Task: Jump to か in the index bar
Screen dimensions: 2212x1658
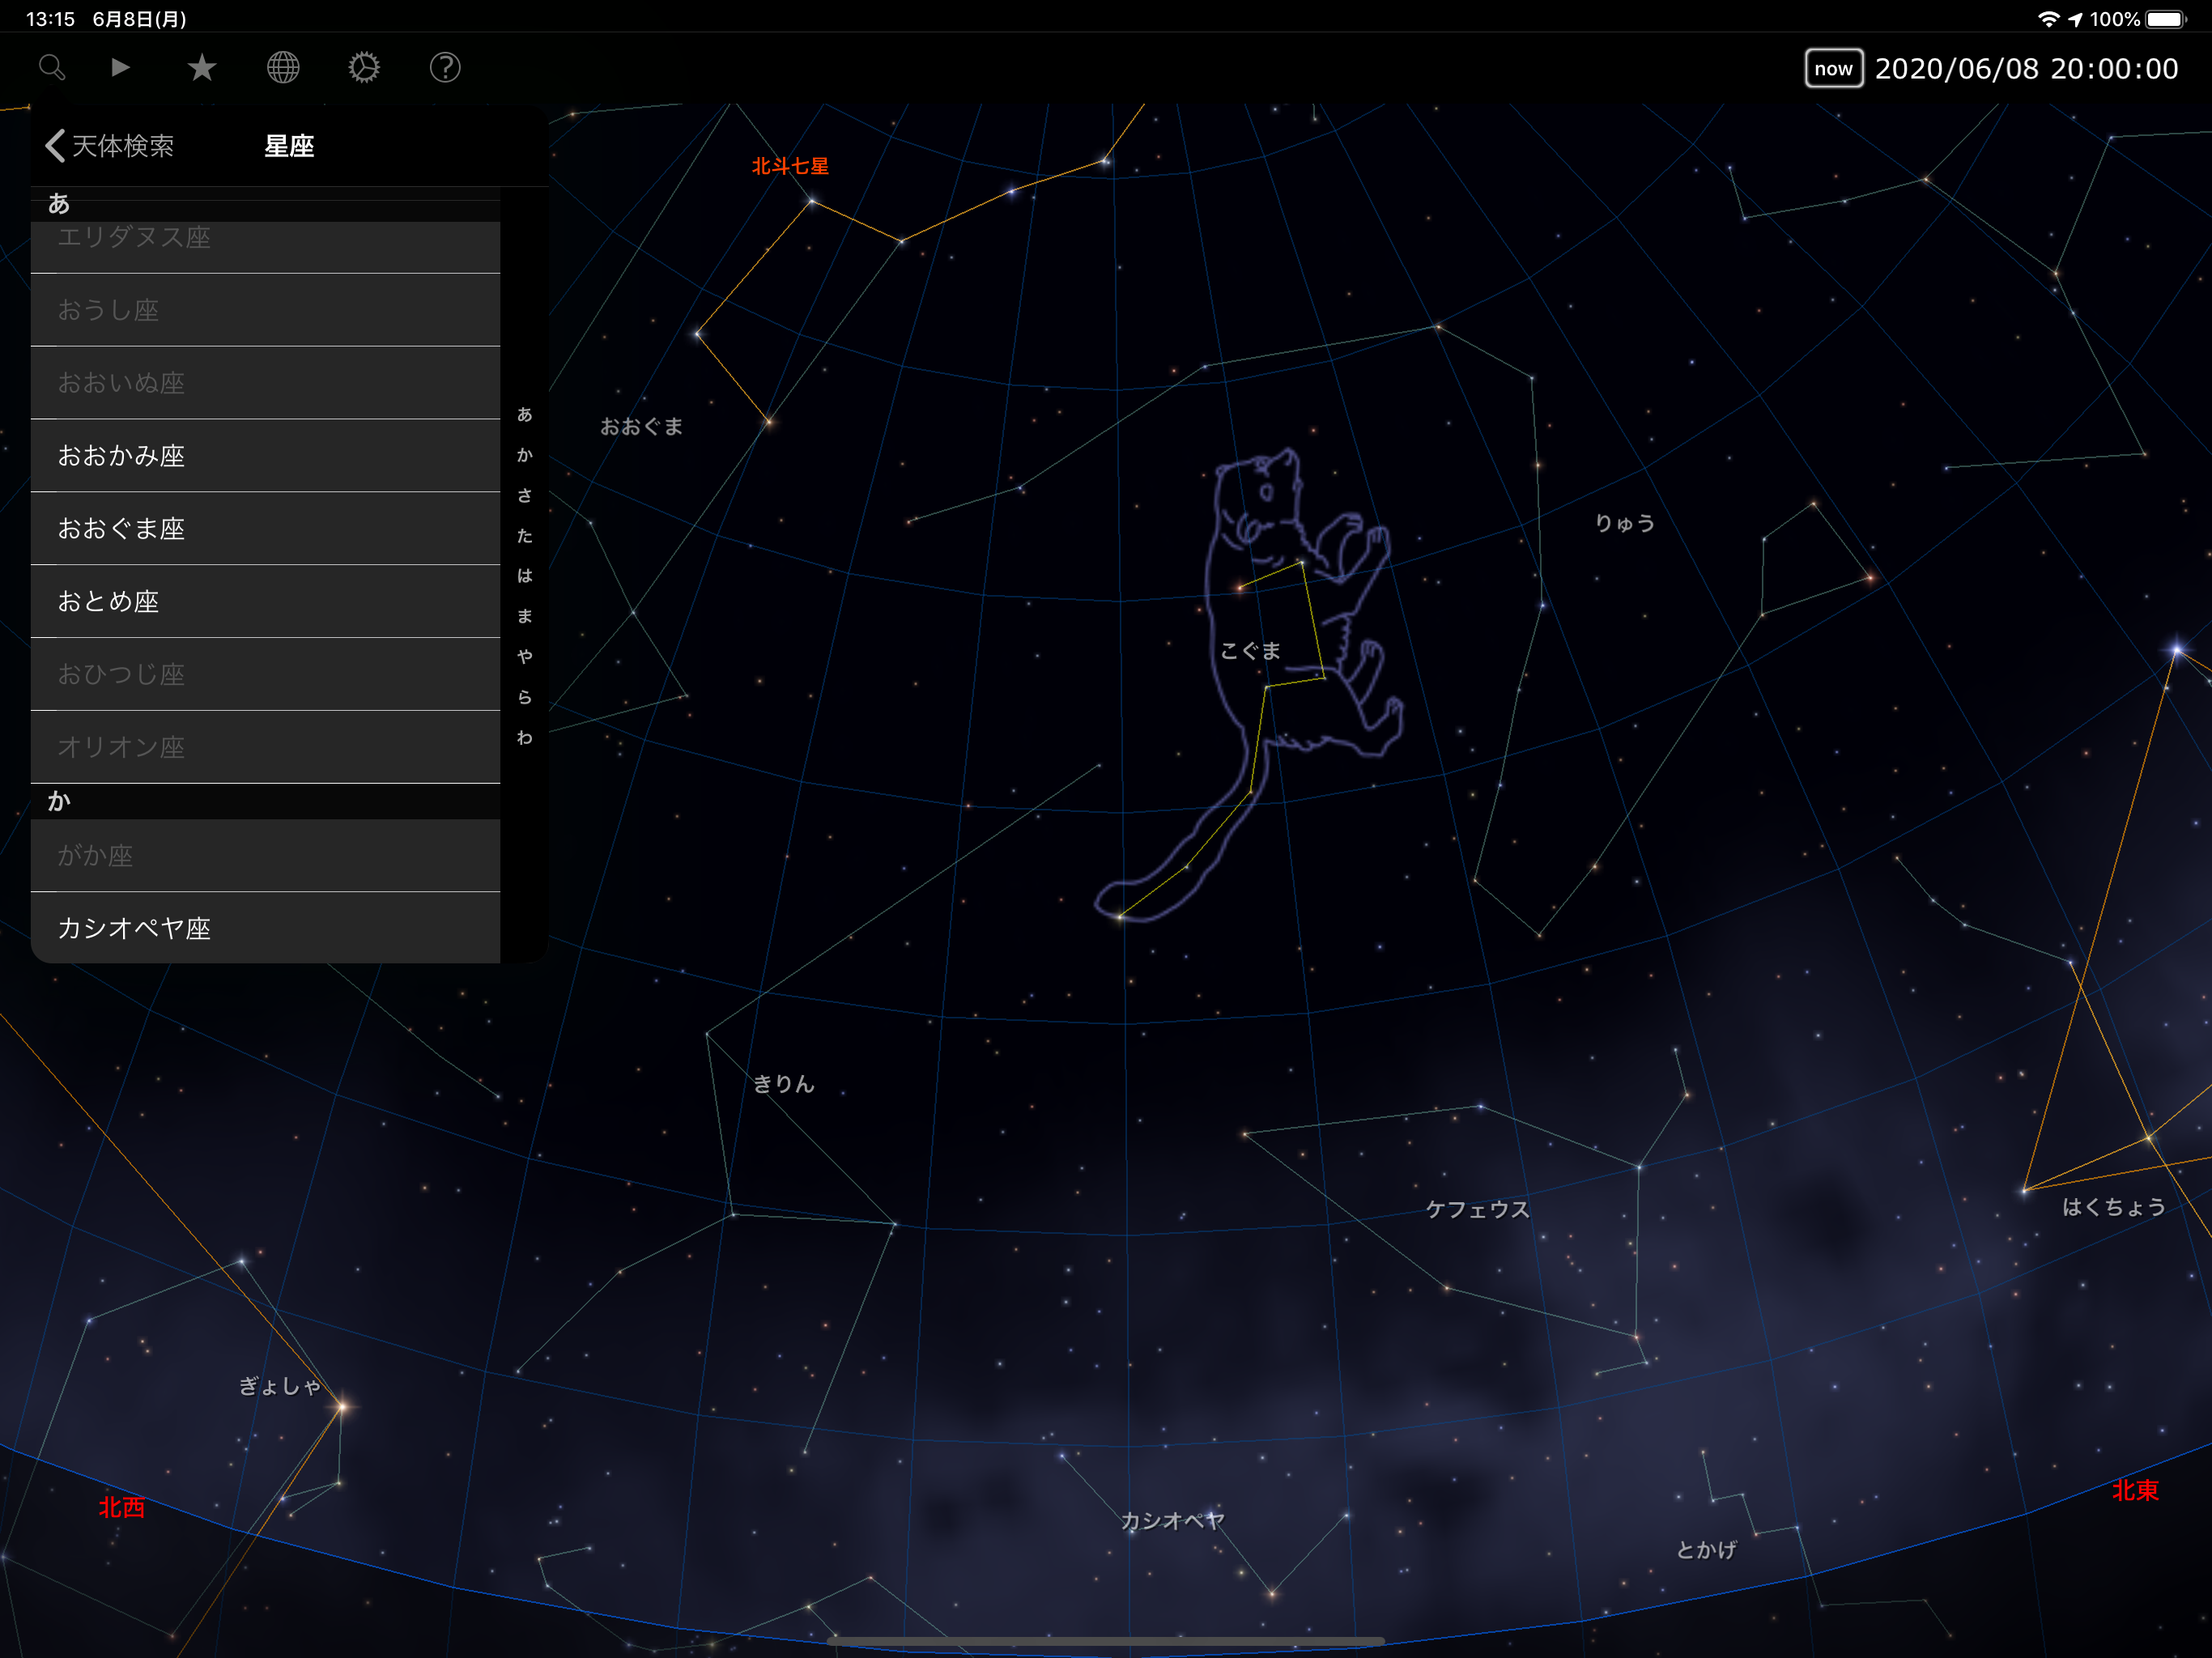Action: (525, 456)
